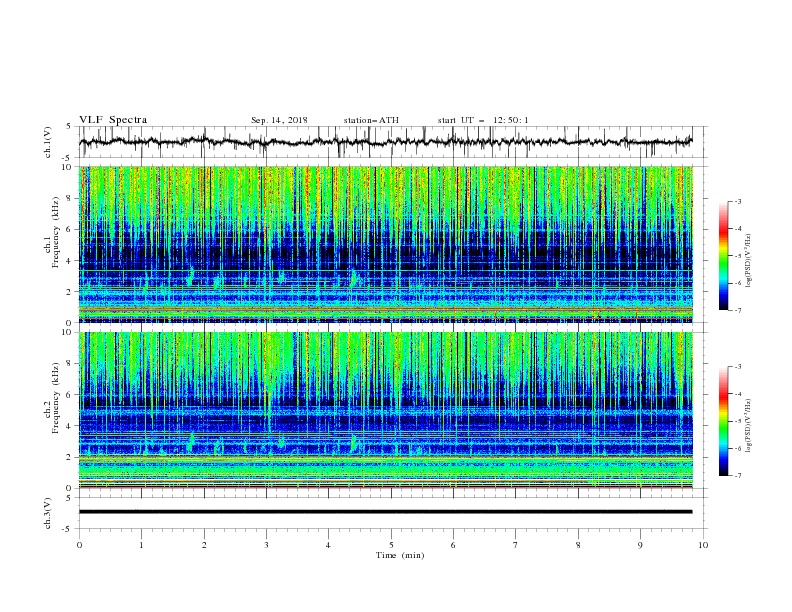This screenshot has width=792, height=612.
Task: Click the time axis tick label "1"
Action: 142,545
